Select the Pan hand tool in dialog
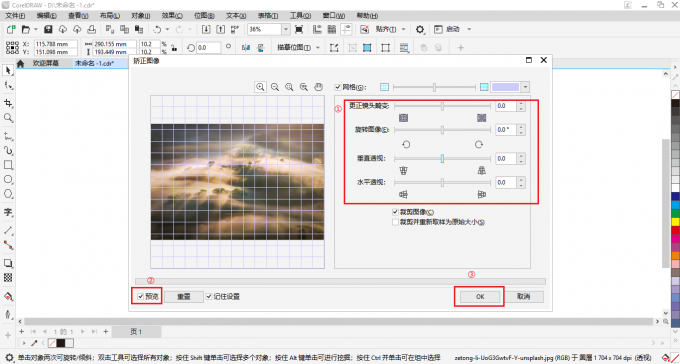The image size is (680, 364). pos(318,87)
